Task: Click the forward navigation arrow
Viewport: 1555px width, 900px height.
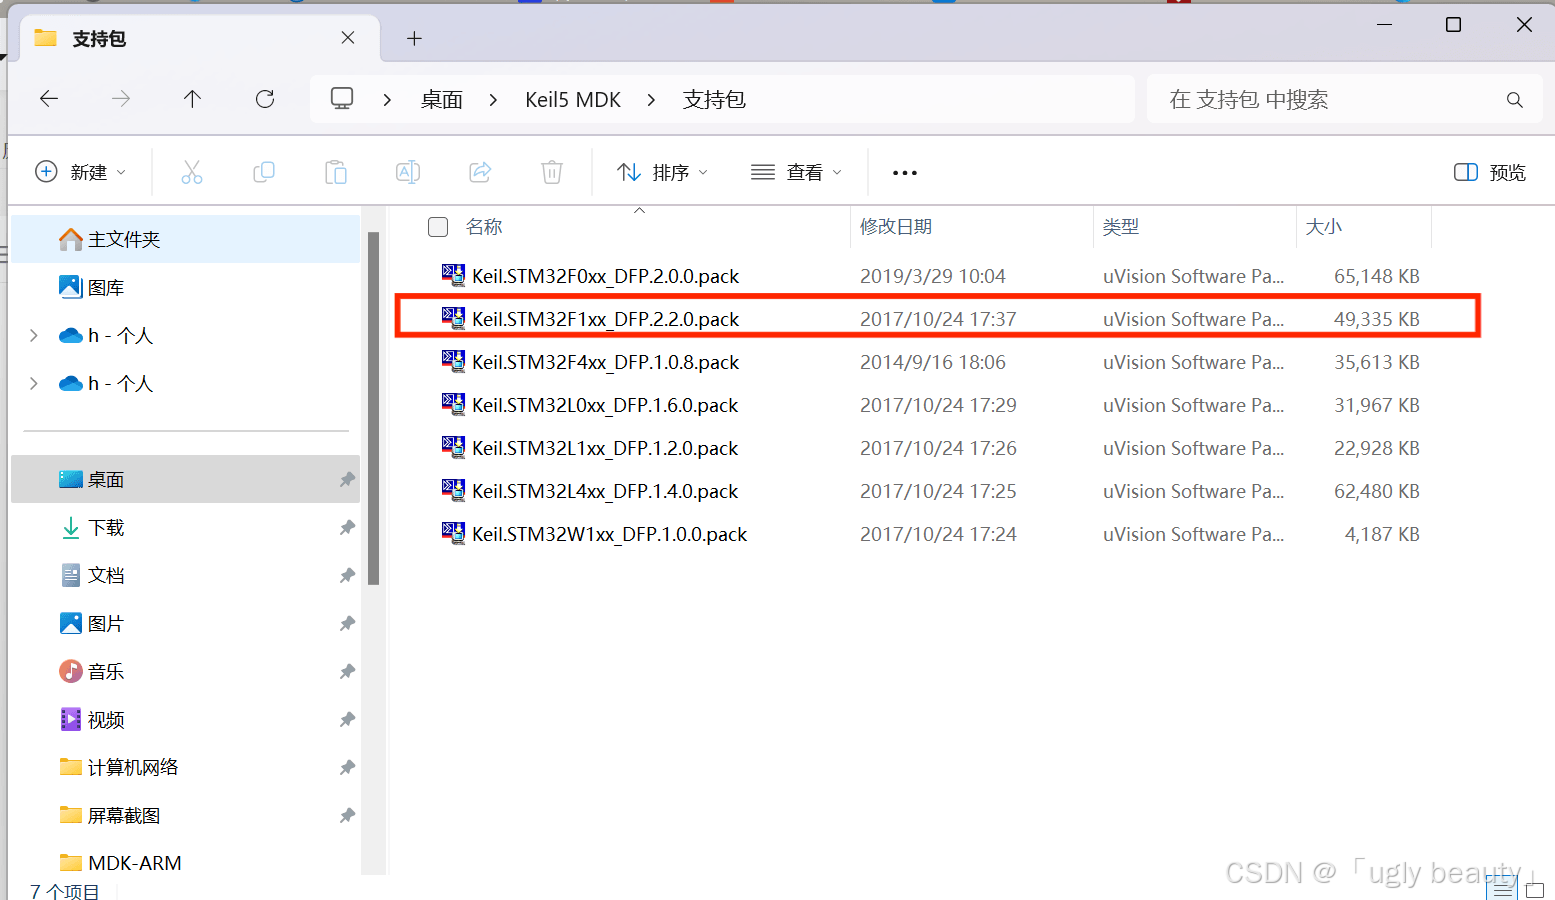Action: pos(121,98)
